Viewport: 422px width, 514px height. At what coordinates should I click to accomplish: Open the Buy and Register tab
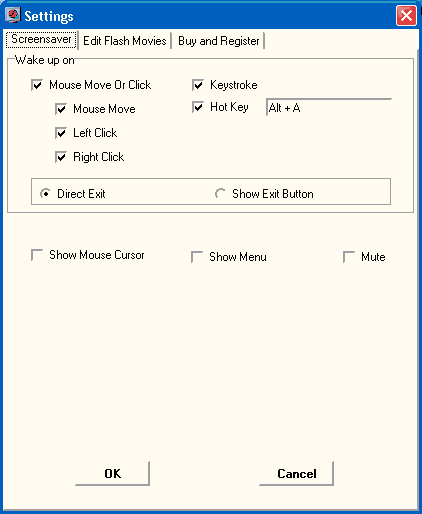[x=218, y=41]
